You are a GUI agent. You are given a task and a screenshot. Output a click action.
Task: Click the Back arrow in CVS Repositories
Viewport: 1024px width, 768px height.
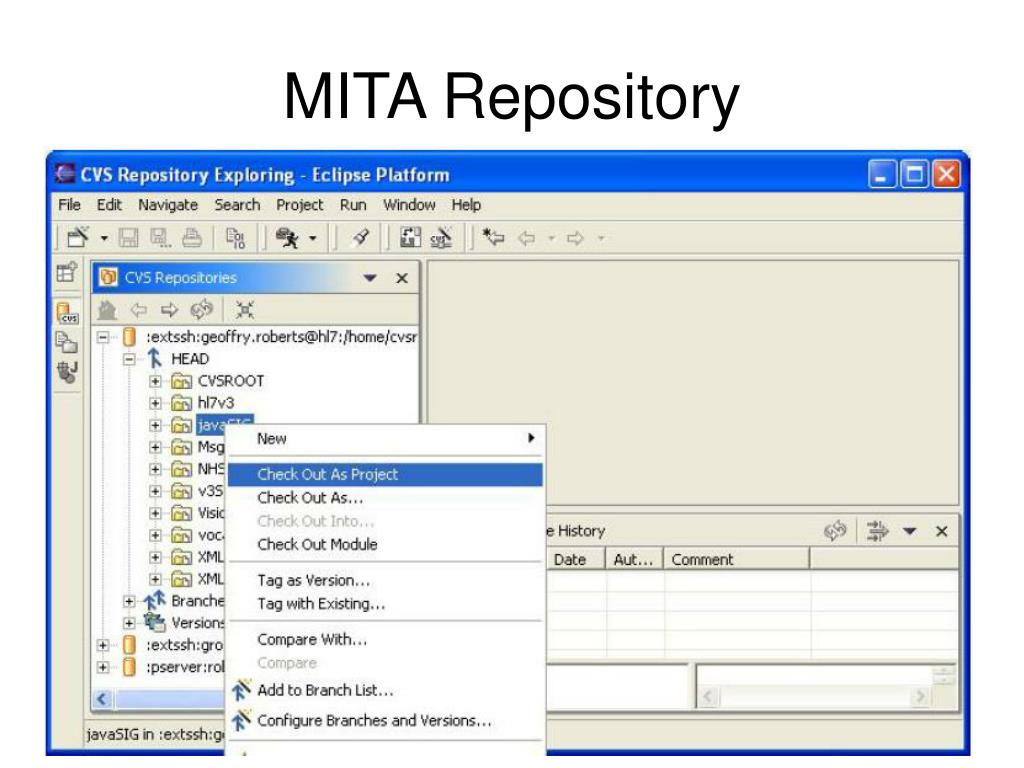click(x=138, y=310)
